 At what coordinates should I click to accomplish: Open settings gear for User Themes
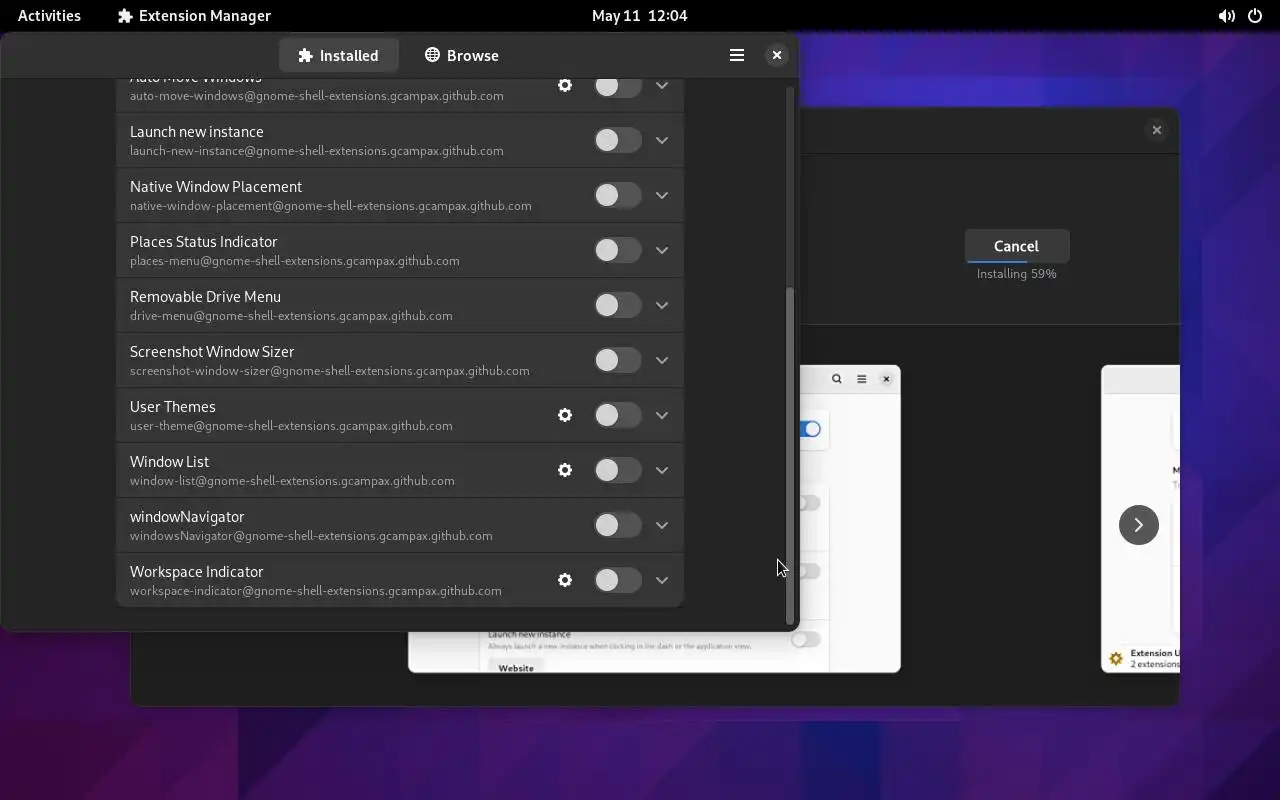[x=565, y=415]
